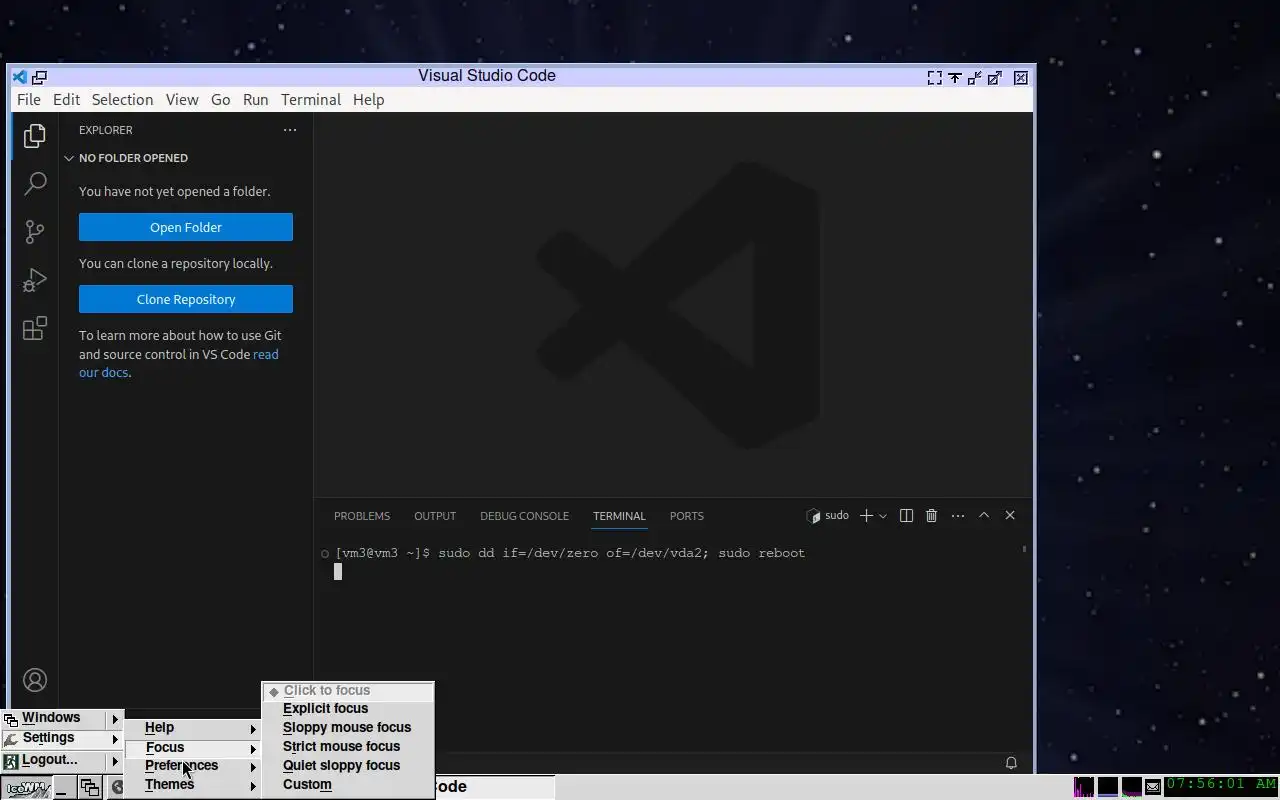Select Strict mouse focus option

tap(348, 747)
